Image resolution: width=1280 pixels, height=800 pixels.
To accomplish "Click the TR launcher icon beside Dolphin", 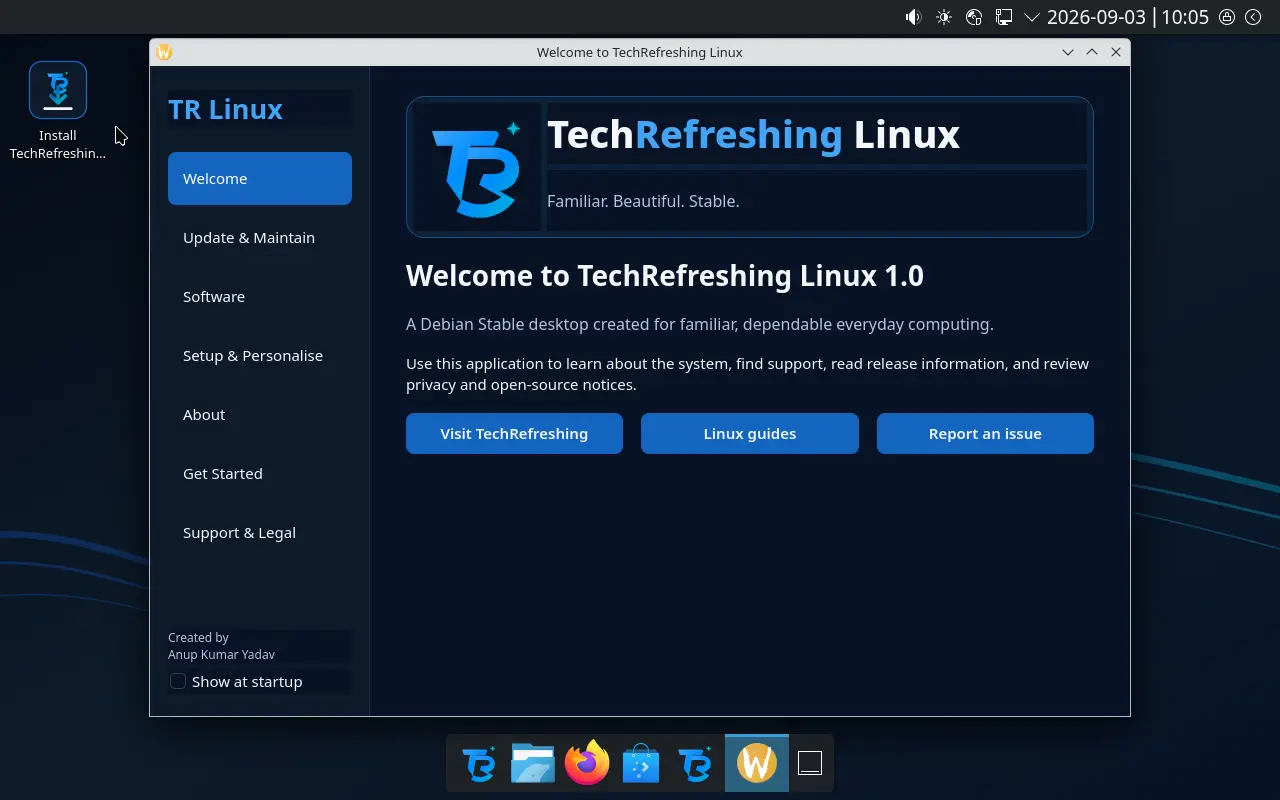I will (479, 763).
